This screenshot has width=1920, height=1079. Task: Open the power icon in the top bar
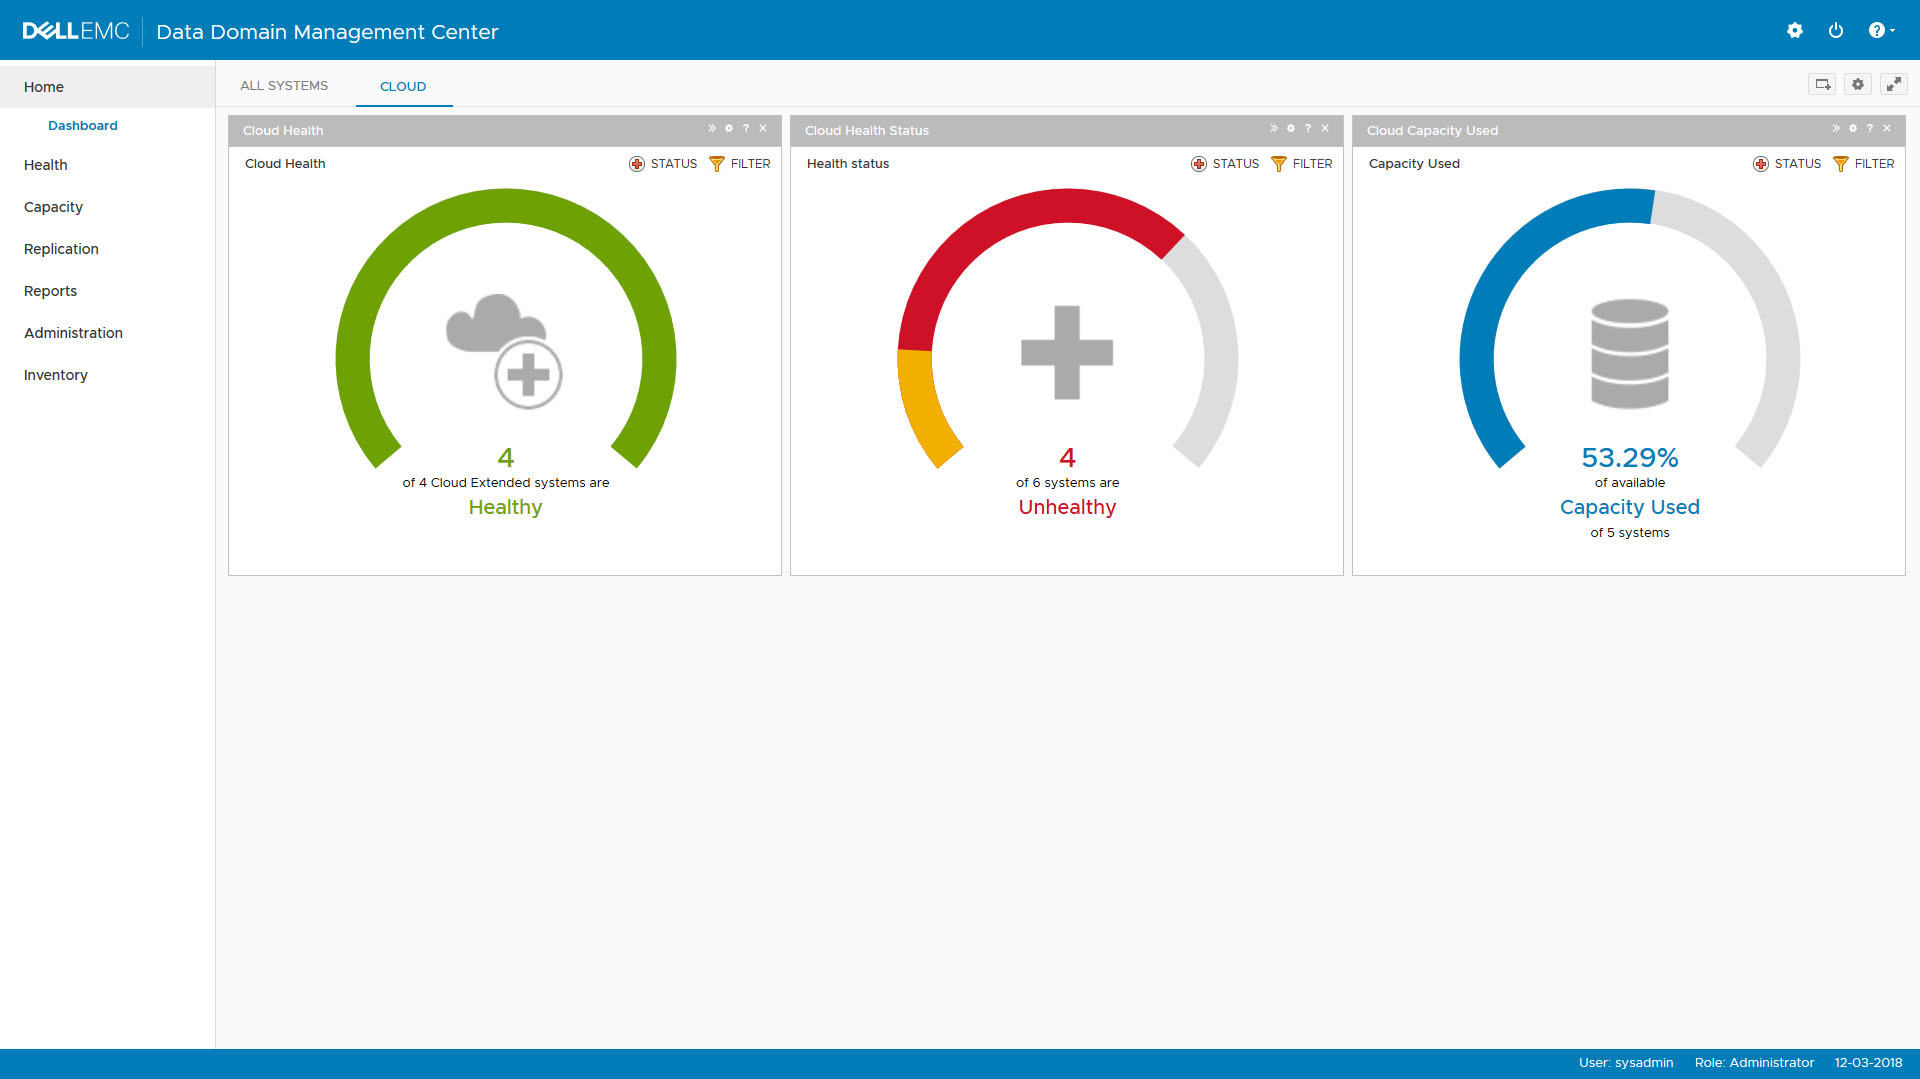pos(1836,30)
